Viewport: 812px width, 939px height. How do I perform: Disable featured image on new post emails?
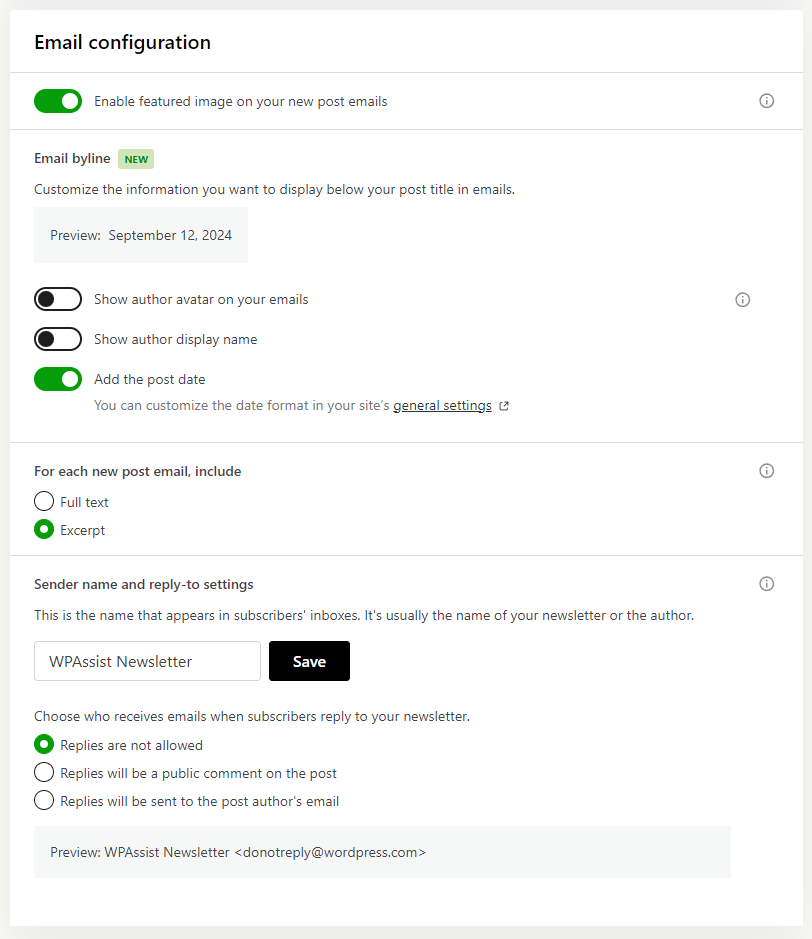tap(57, 100)
